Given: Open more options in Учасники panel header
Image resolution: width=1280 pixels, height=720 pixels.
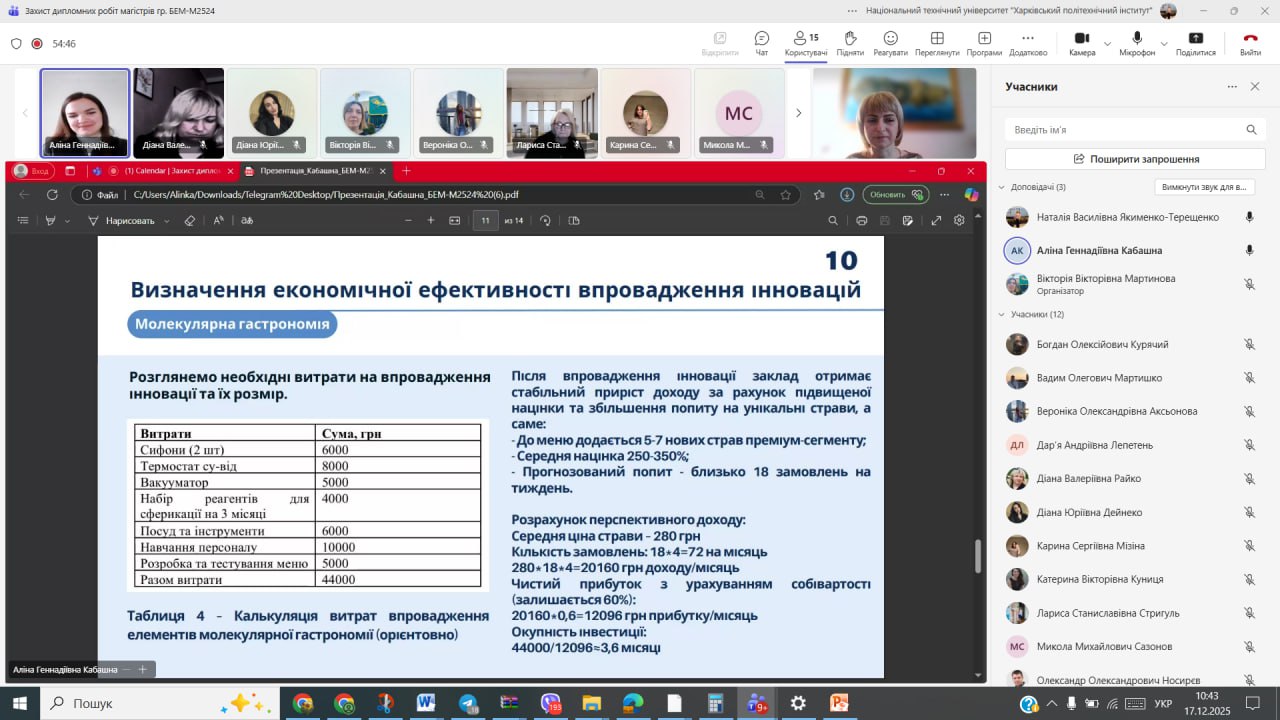Looking at the screenshot, I should pyautogui.click(x=1232, y=87).
